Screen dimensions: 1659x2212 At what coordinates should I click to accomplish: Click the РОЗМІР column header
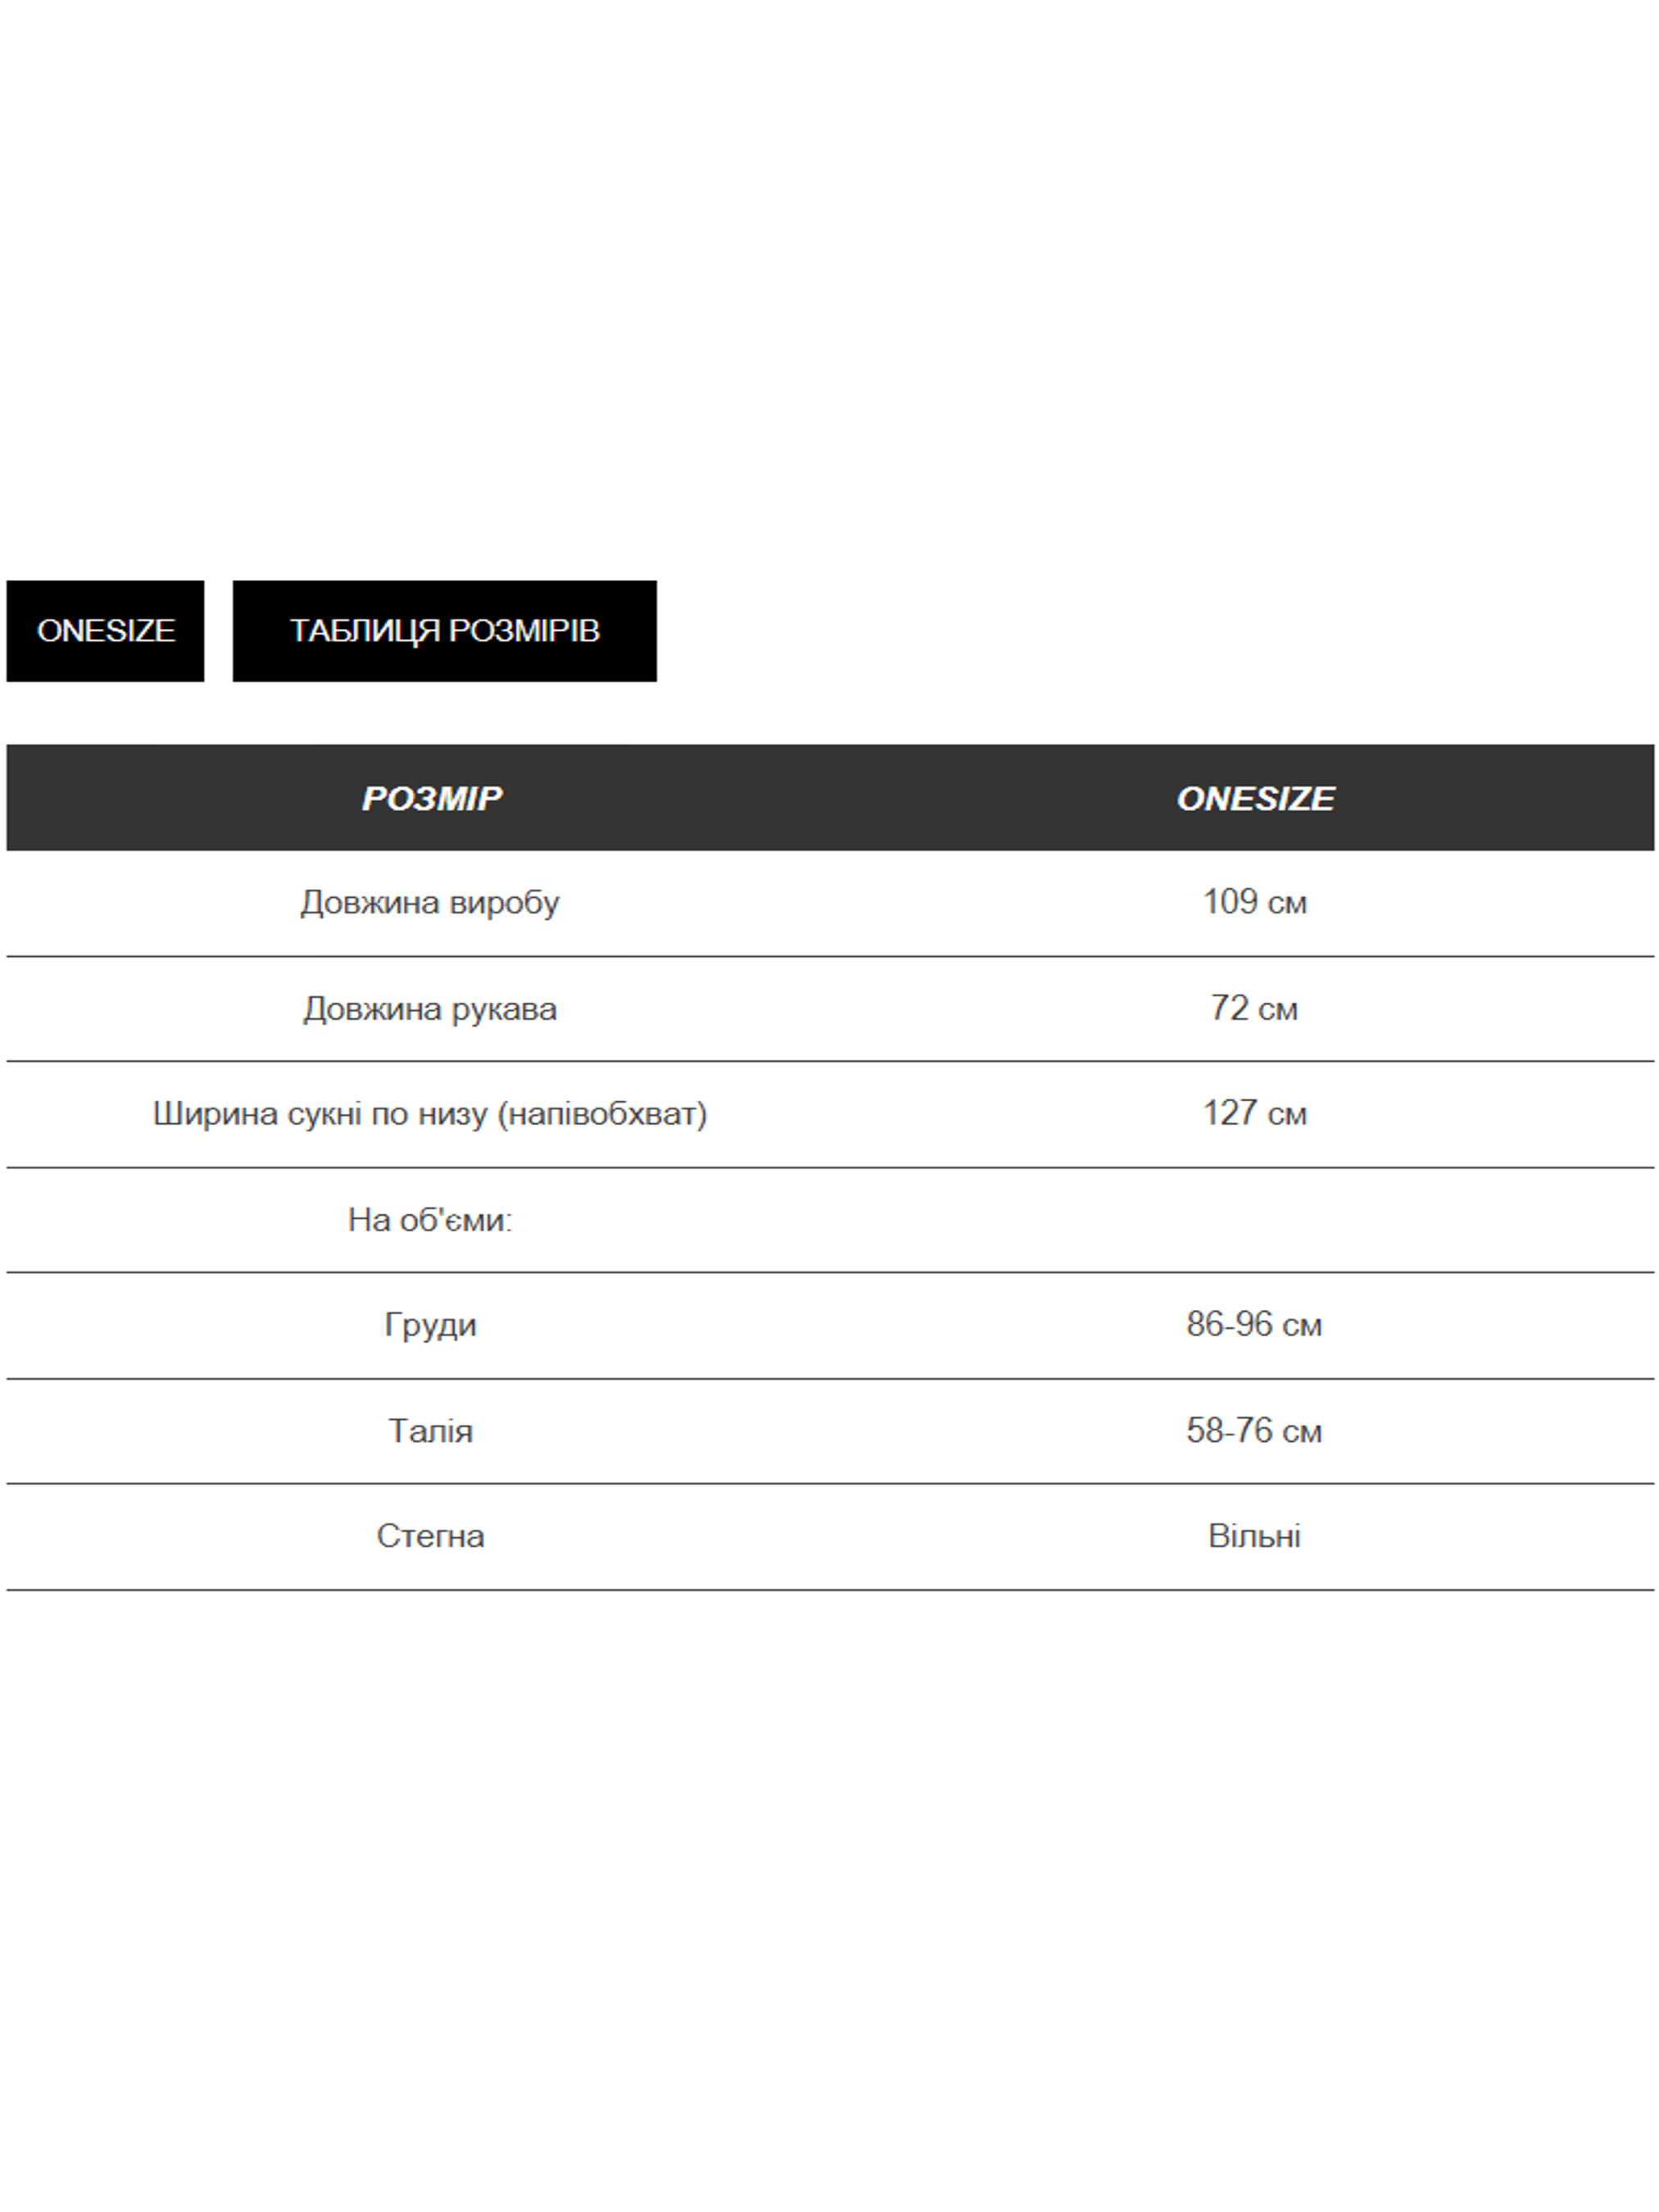431,798
